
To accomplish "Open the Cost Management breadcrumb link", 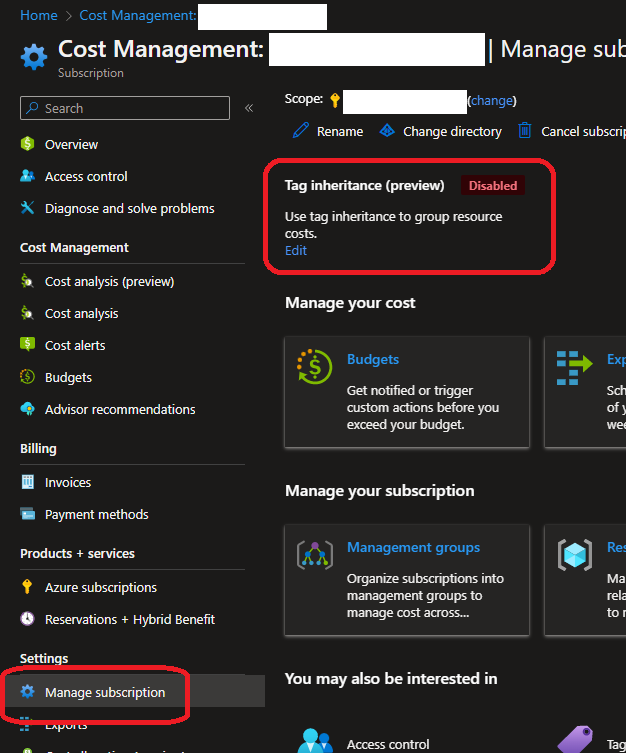I will tap(138, 15).
